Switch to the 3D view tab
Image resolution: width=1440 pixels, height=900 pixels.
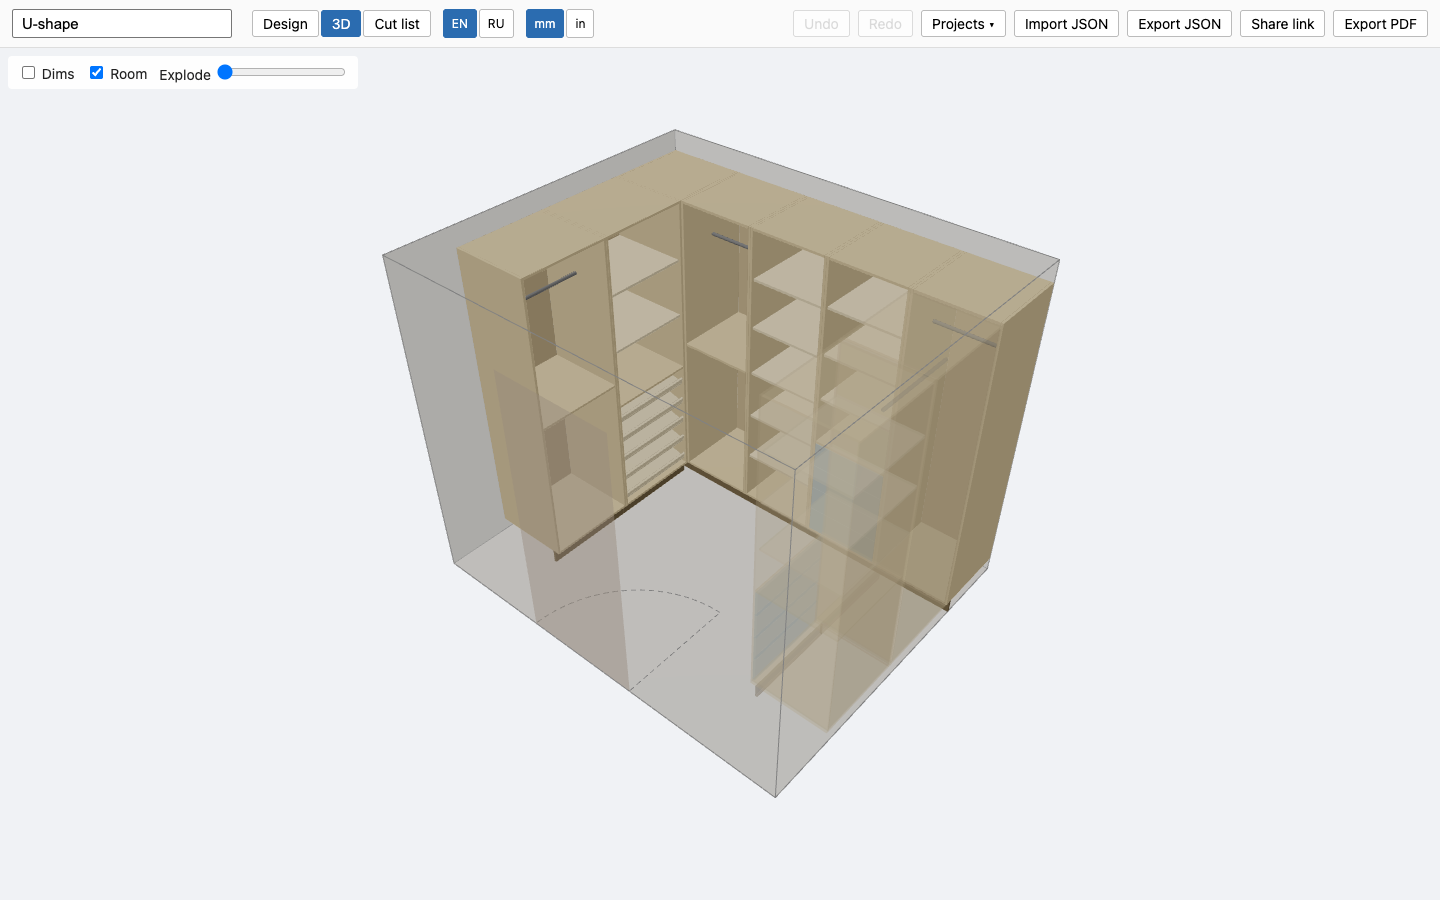pos(341,24)
